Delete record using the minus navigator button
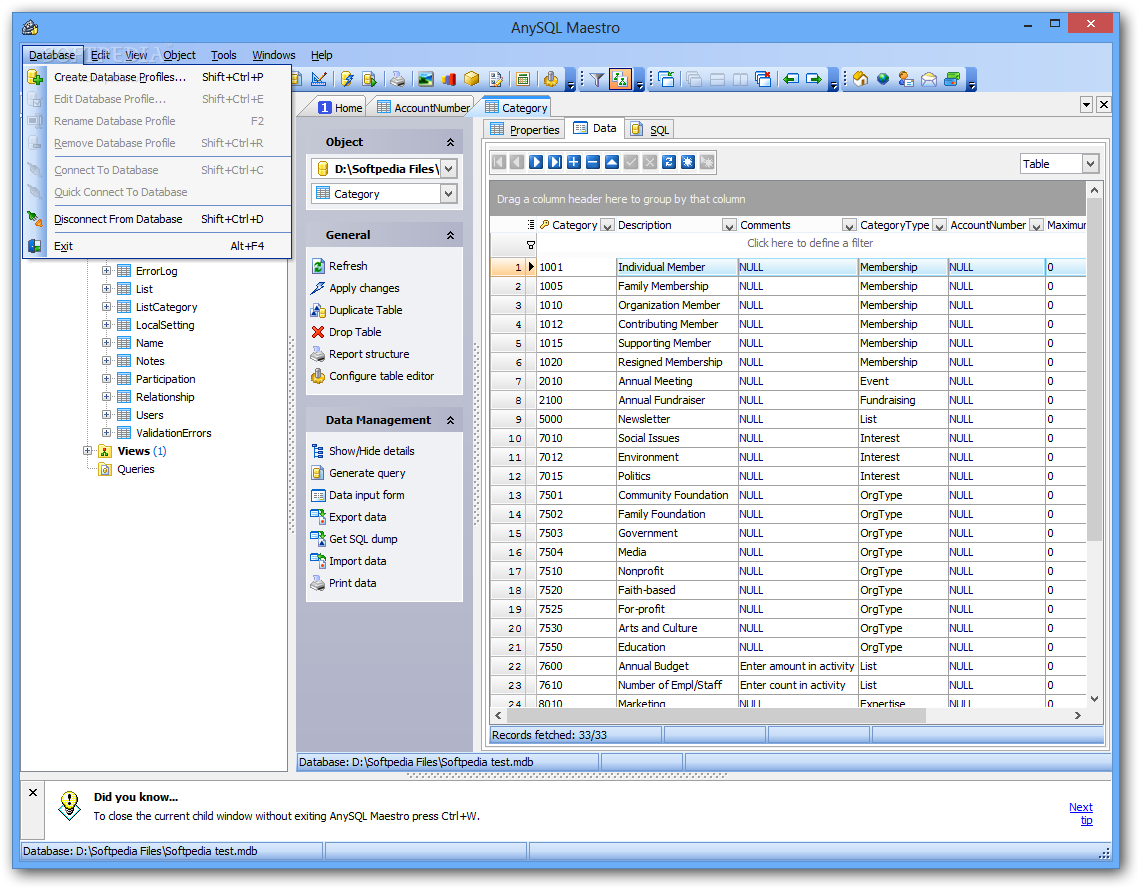 [593, 162]
